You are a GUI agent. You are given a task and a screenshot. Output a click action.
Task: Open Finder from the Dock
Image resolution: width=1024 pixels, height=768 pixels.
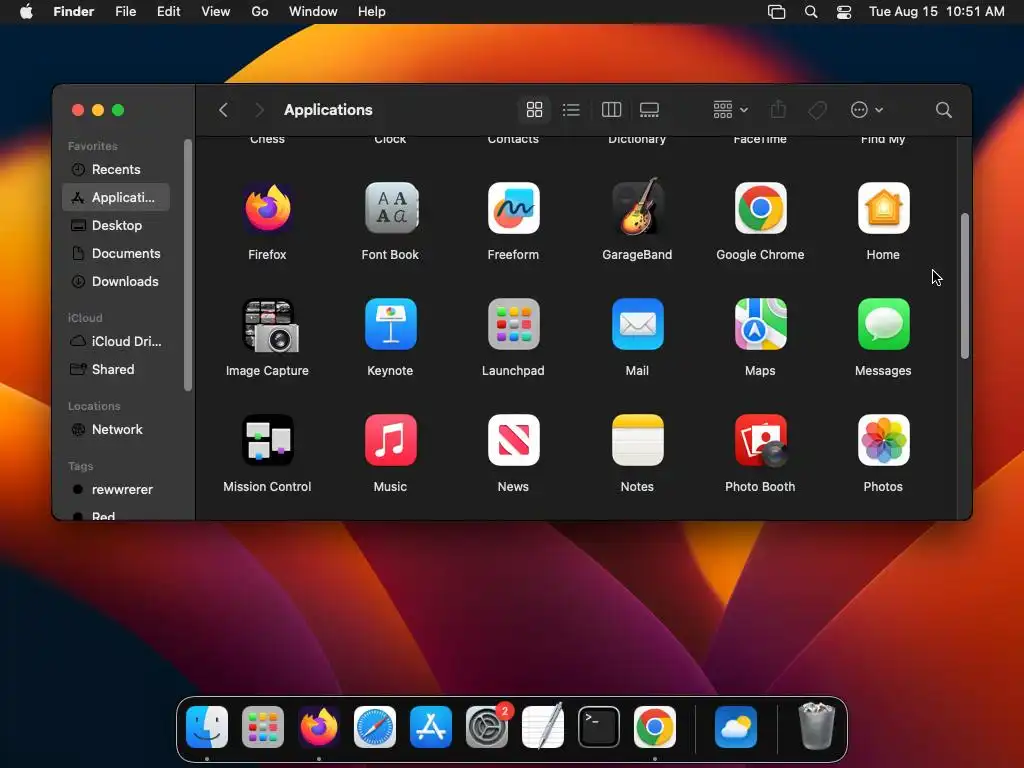[x=207, y=727]
